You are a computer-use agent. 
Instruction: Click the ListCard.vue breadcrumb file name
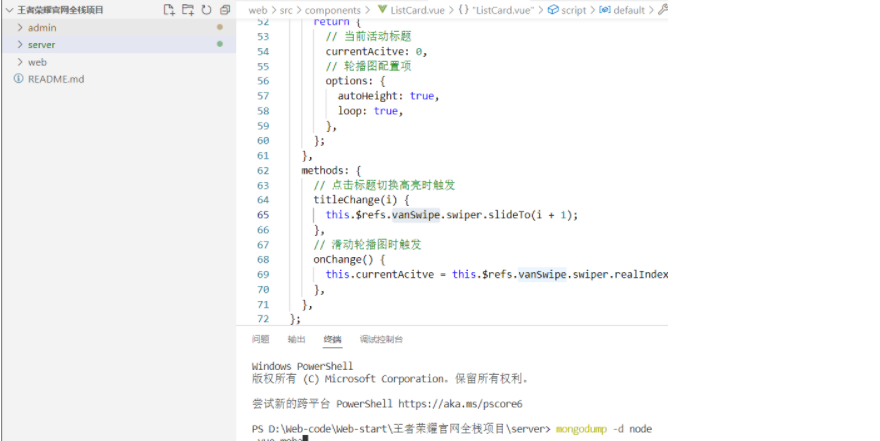418,10
